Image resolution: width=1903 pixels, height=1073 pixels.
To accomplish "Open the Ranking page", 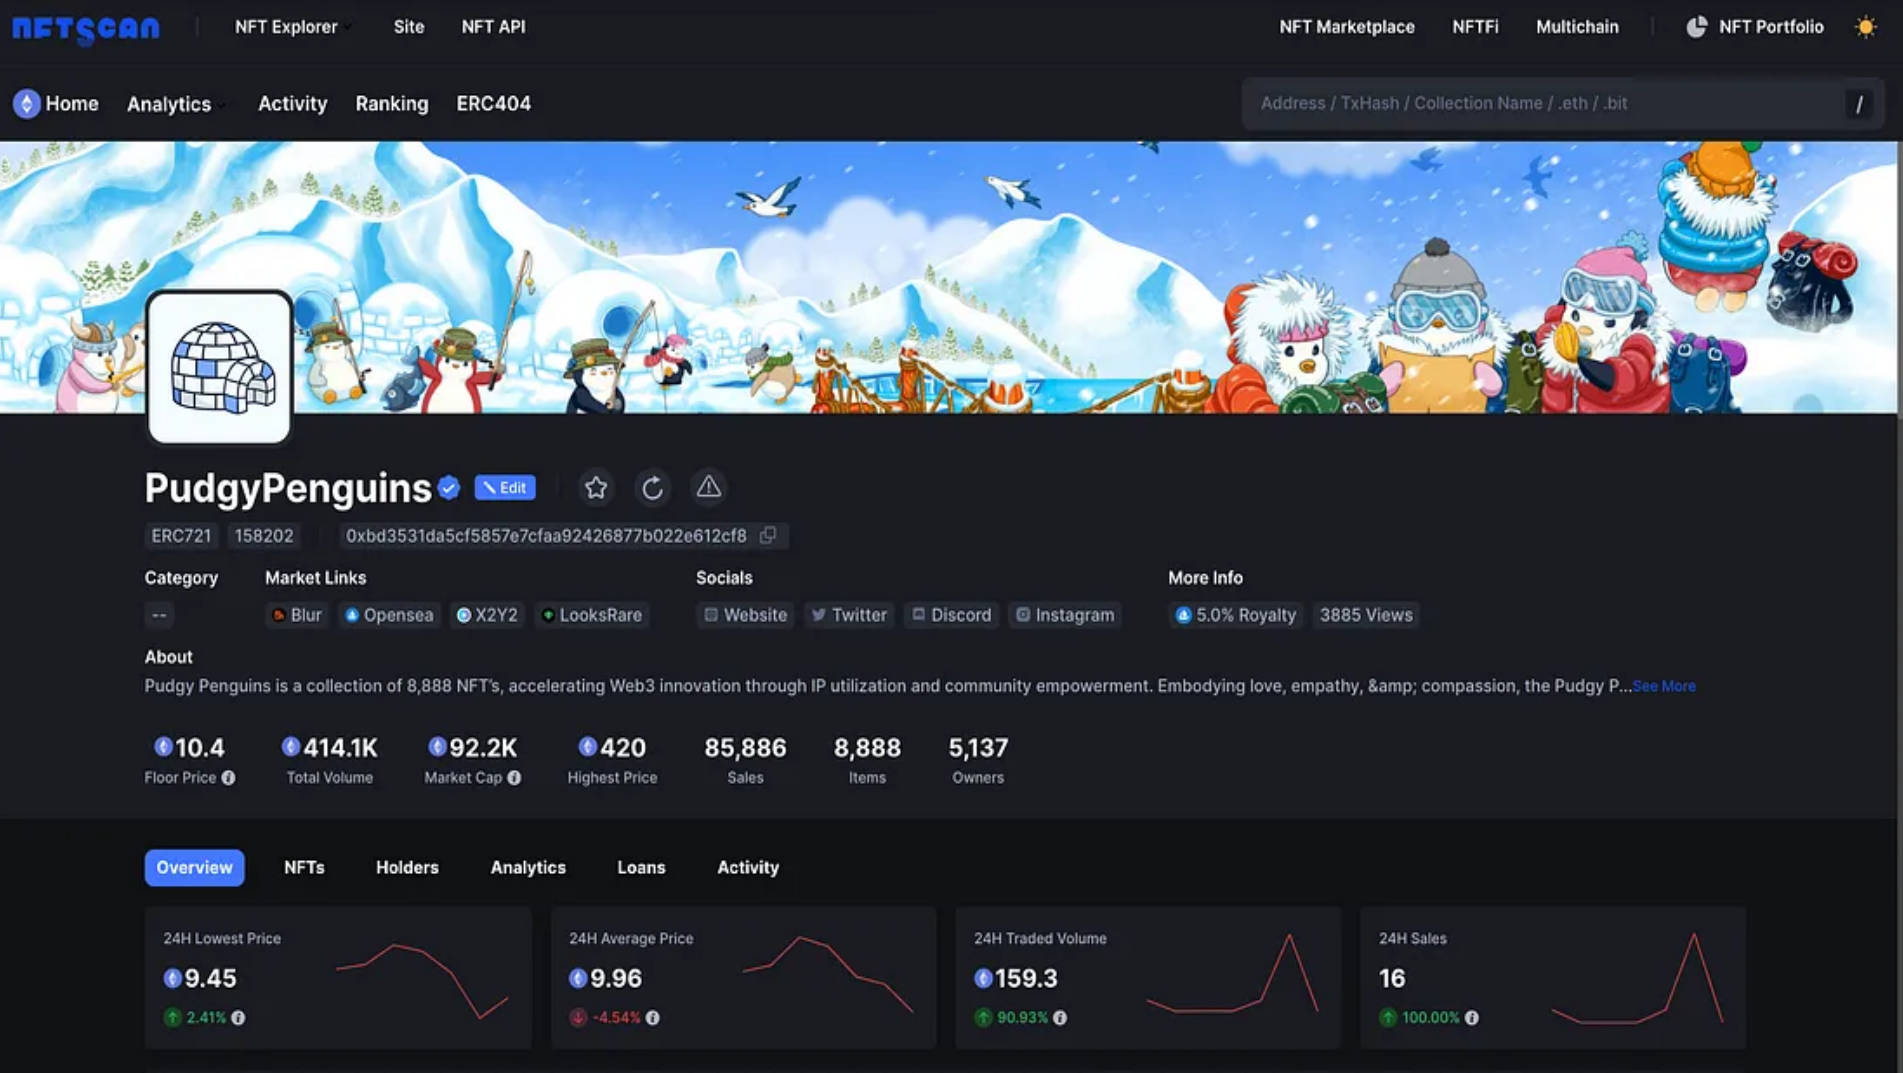I will (x=392, y=103).
